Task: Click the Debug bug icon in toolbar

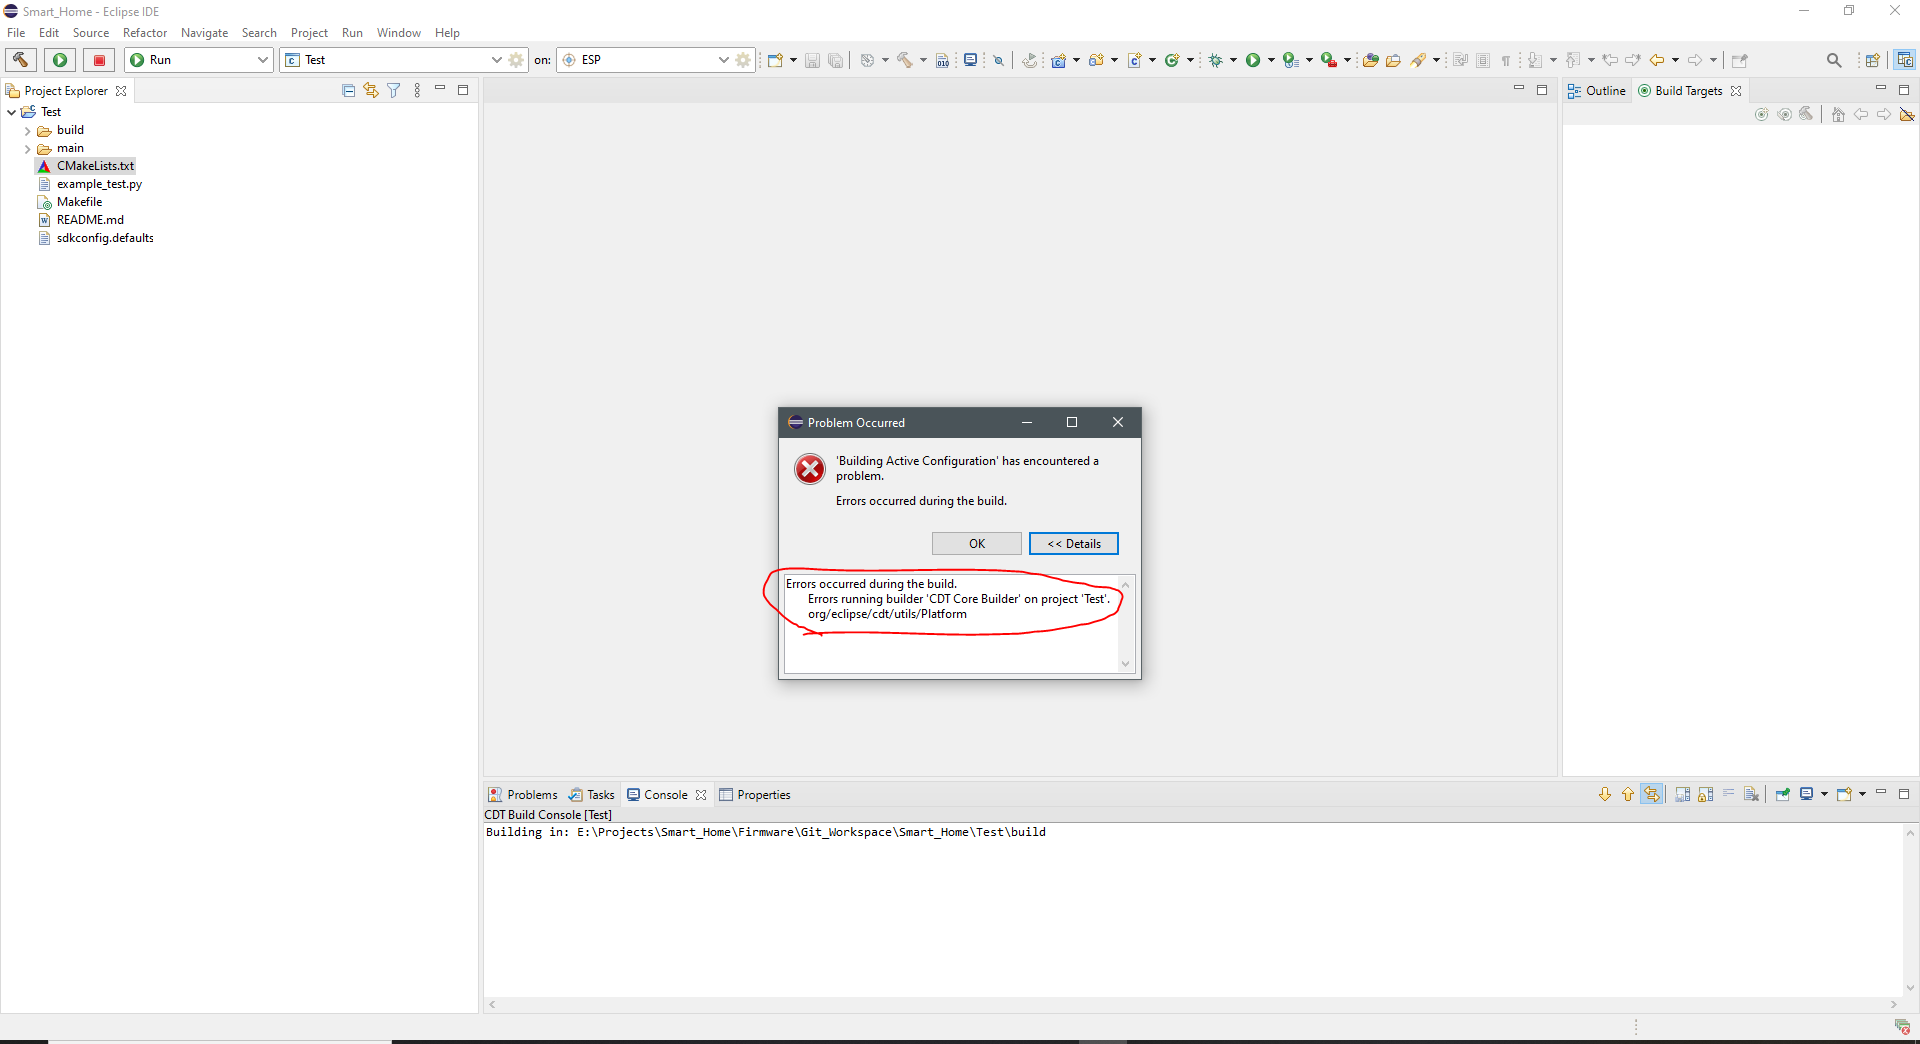Action: pyautogui.click(x=1215, y=60)
